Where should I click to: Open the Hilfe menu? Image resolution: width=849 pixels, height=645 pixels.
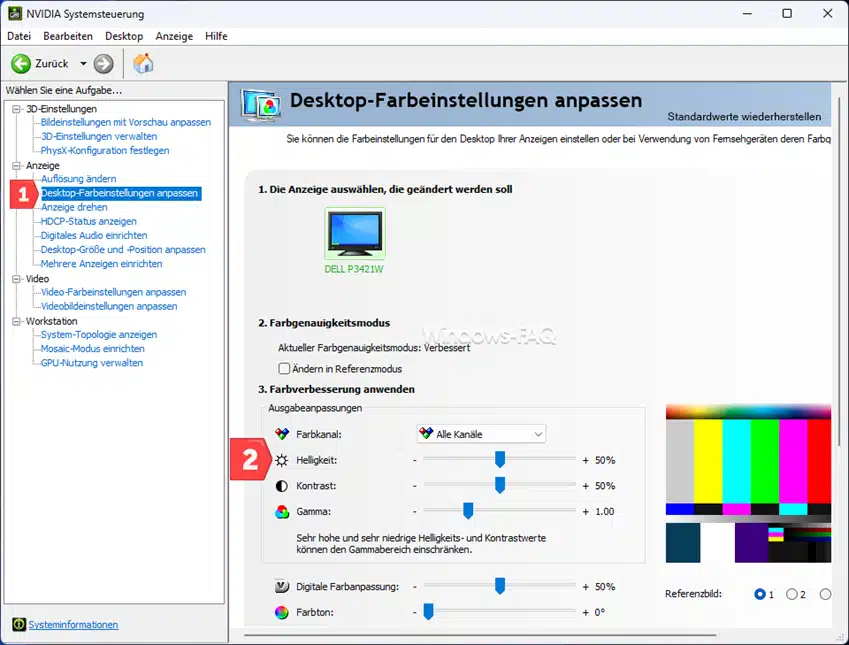[216, 36]
